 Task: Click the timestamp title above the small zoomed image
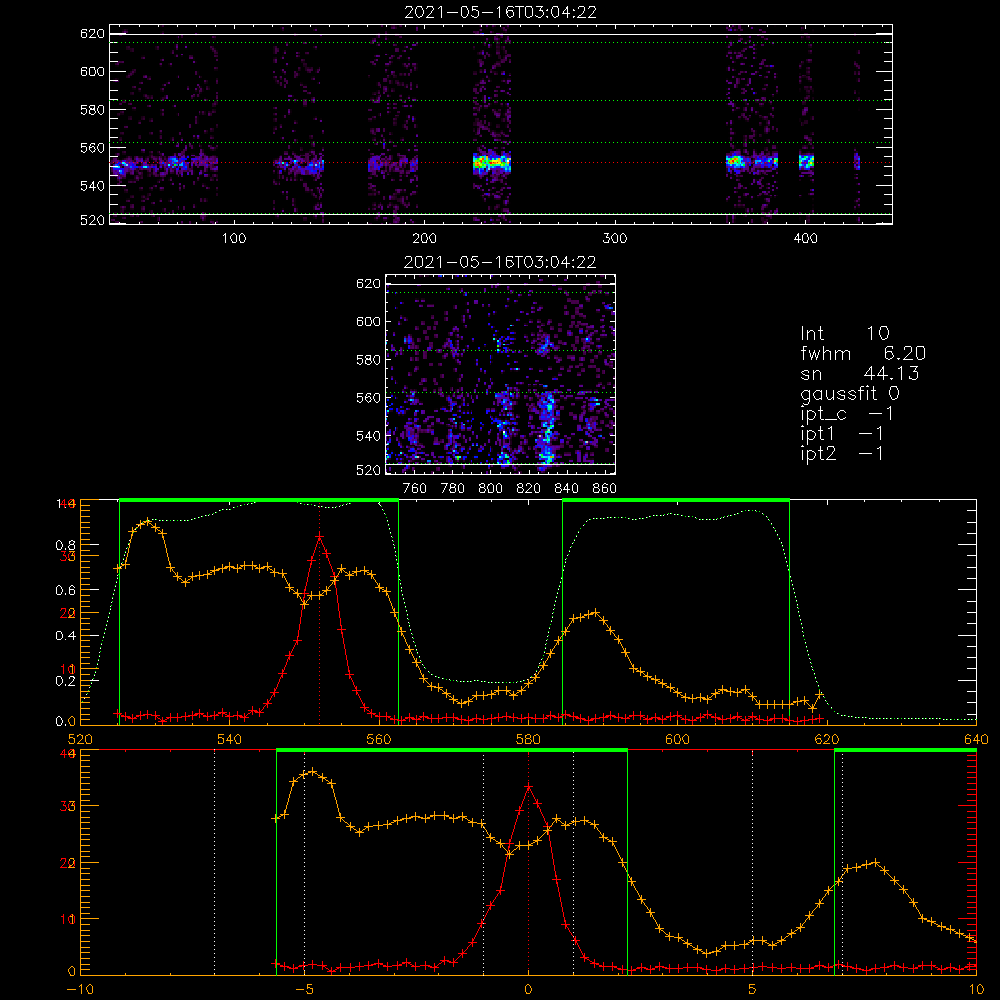[x=500, y=262]
